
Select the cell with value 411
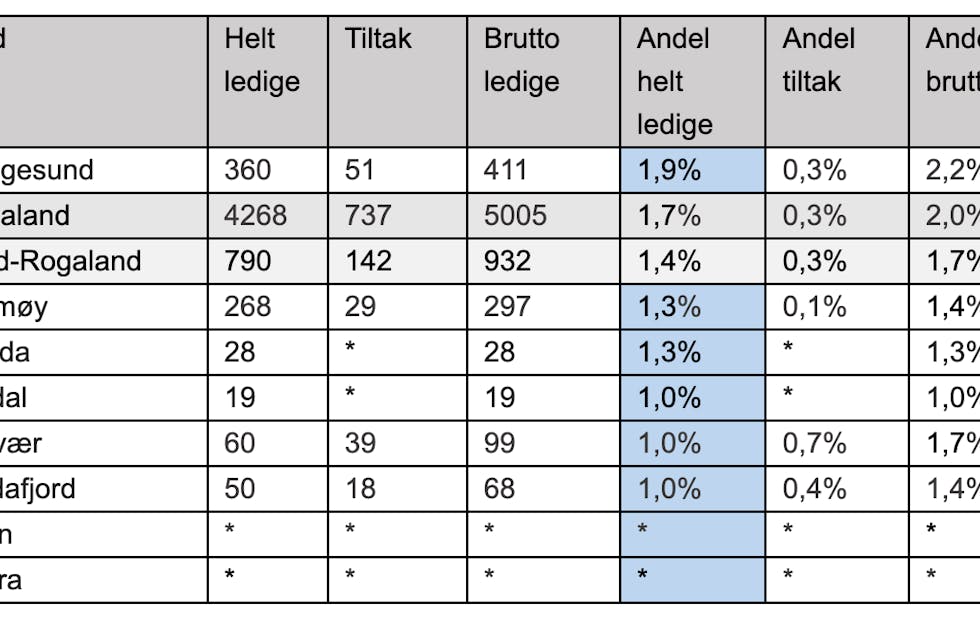pos(505,170)
